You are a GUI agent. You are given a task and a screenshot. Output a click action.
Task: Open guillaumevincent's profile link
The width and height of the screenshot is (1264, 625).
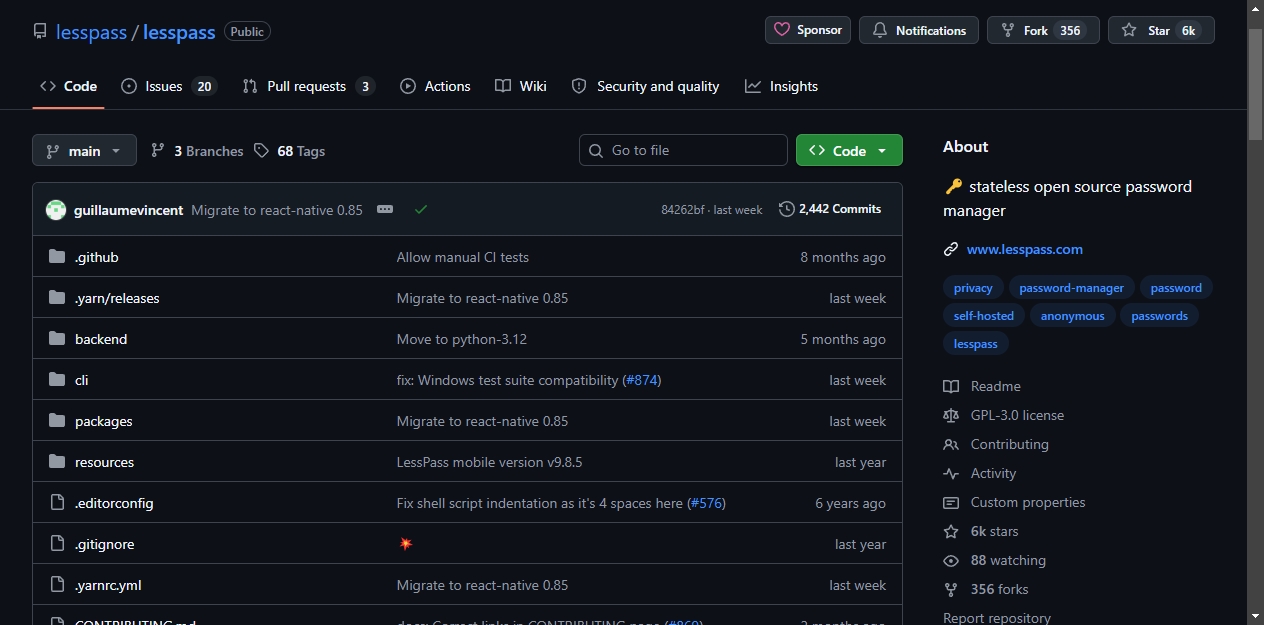(x=129, y=210)
